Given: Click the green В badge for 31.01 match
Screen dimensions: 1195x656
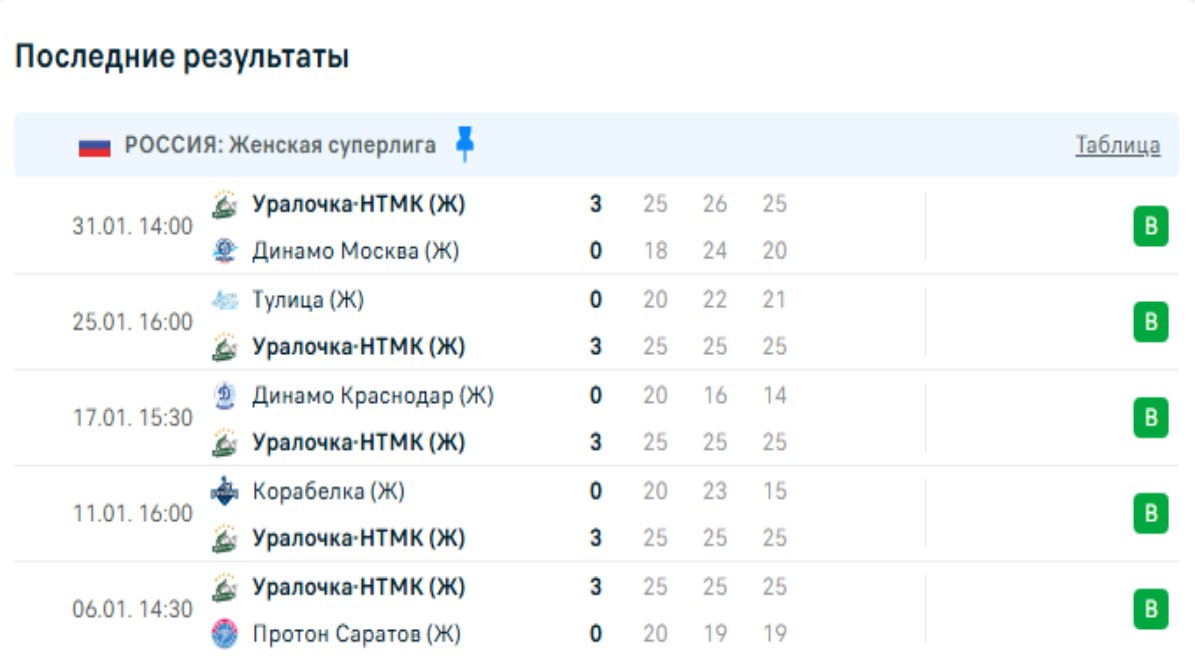Looking at the screenshot, I should [1150, 227].
